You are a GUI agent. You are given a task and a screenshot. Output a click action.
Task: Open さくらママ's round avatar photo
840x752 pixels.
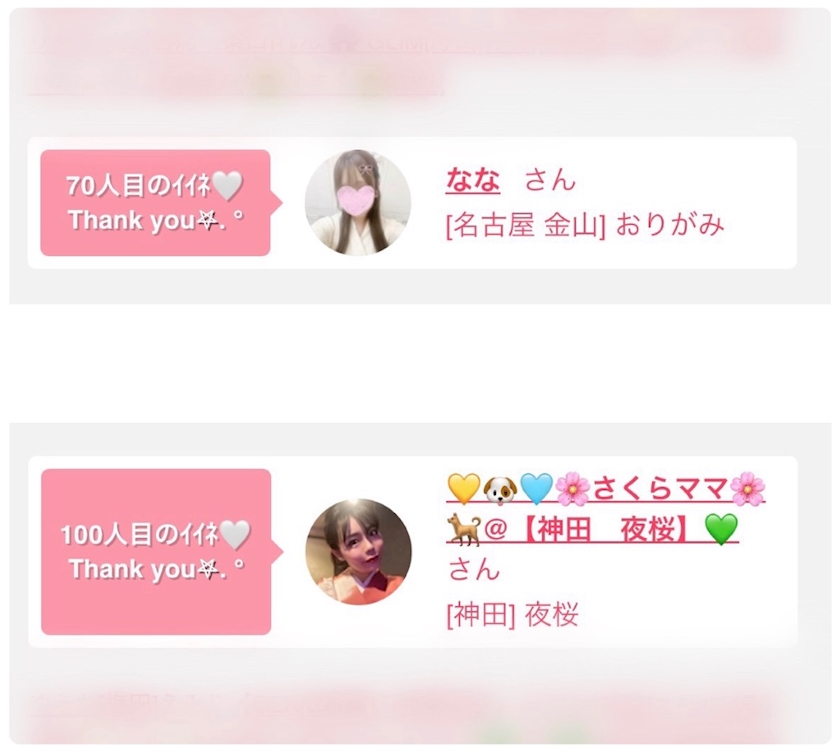tap(358, 552)
